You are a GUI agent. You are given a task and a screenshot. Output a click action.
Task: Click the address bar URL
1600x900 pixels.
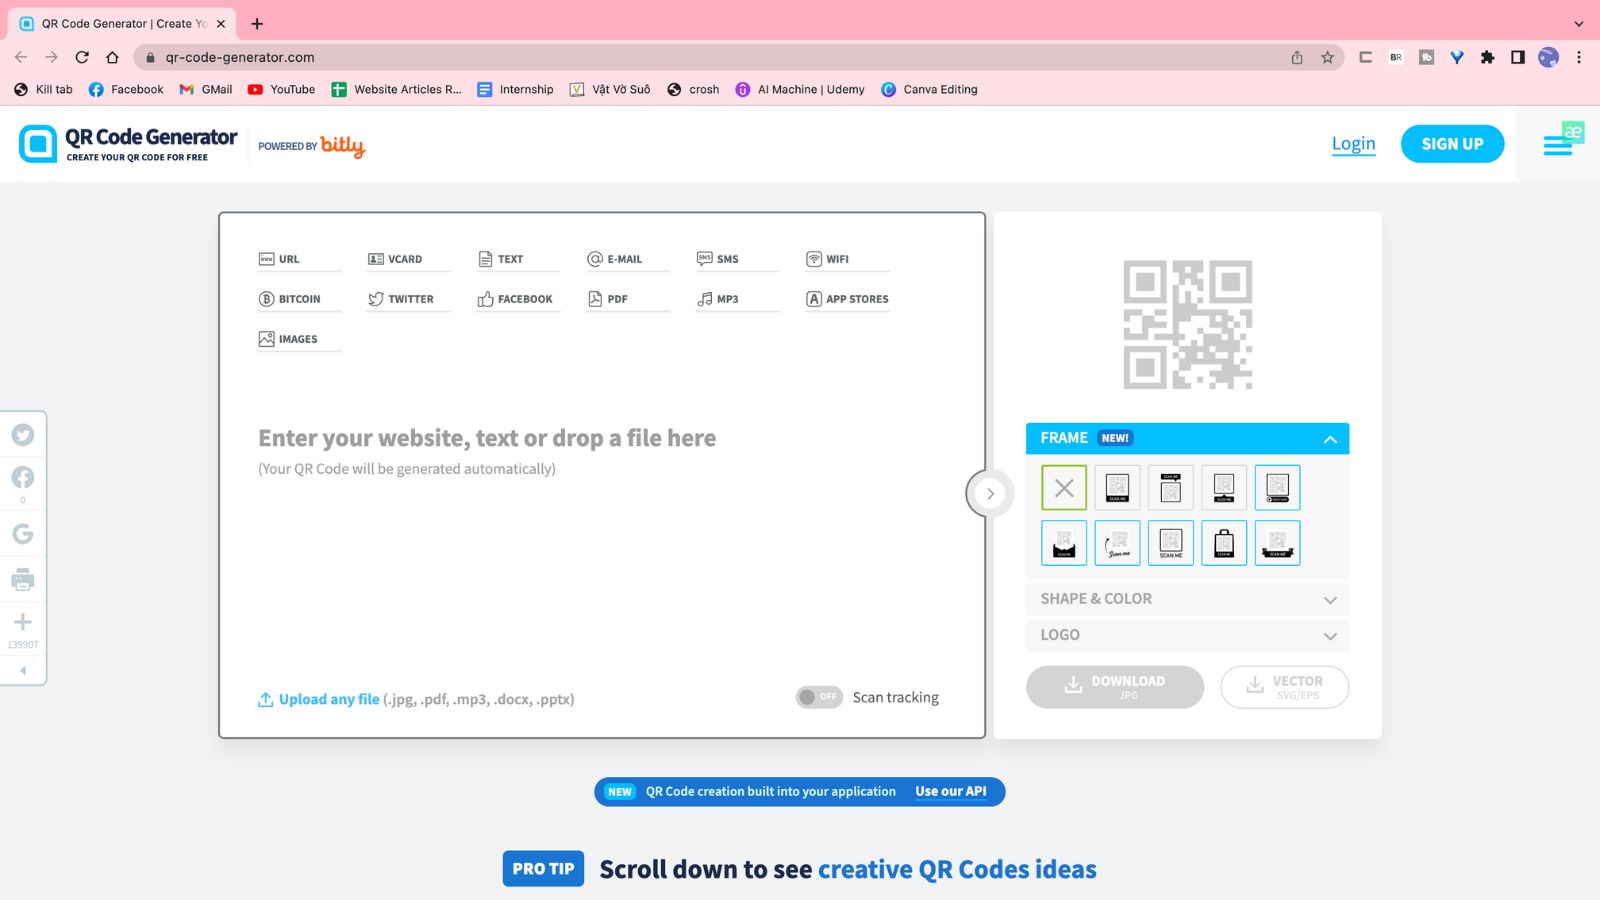click(x=240, y=57)
